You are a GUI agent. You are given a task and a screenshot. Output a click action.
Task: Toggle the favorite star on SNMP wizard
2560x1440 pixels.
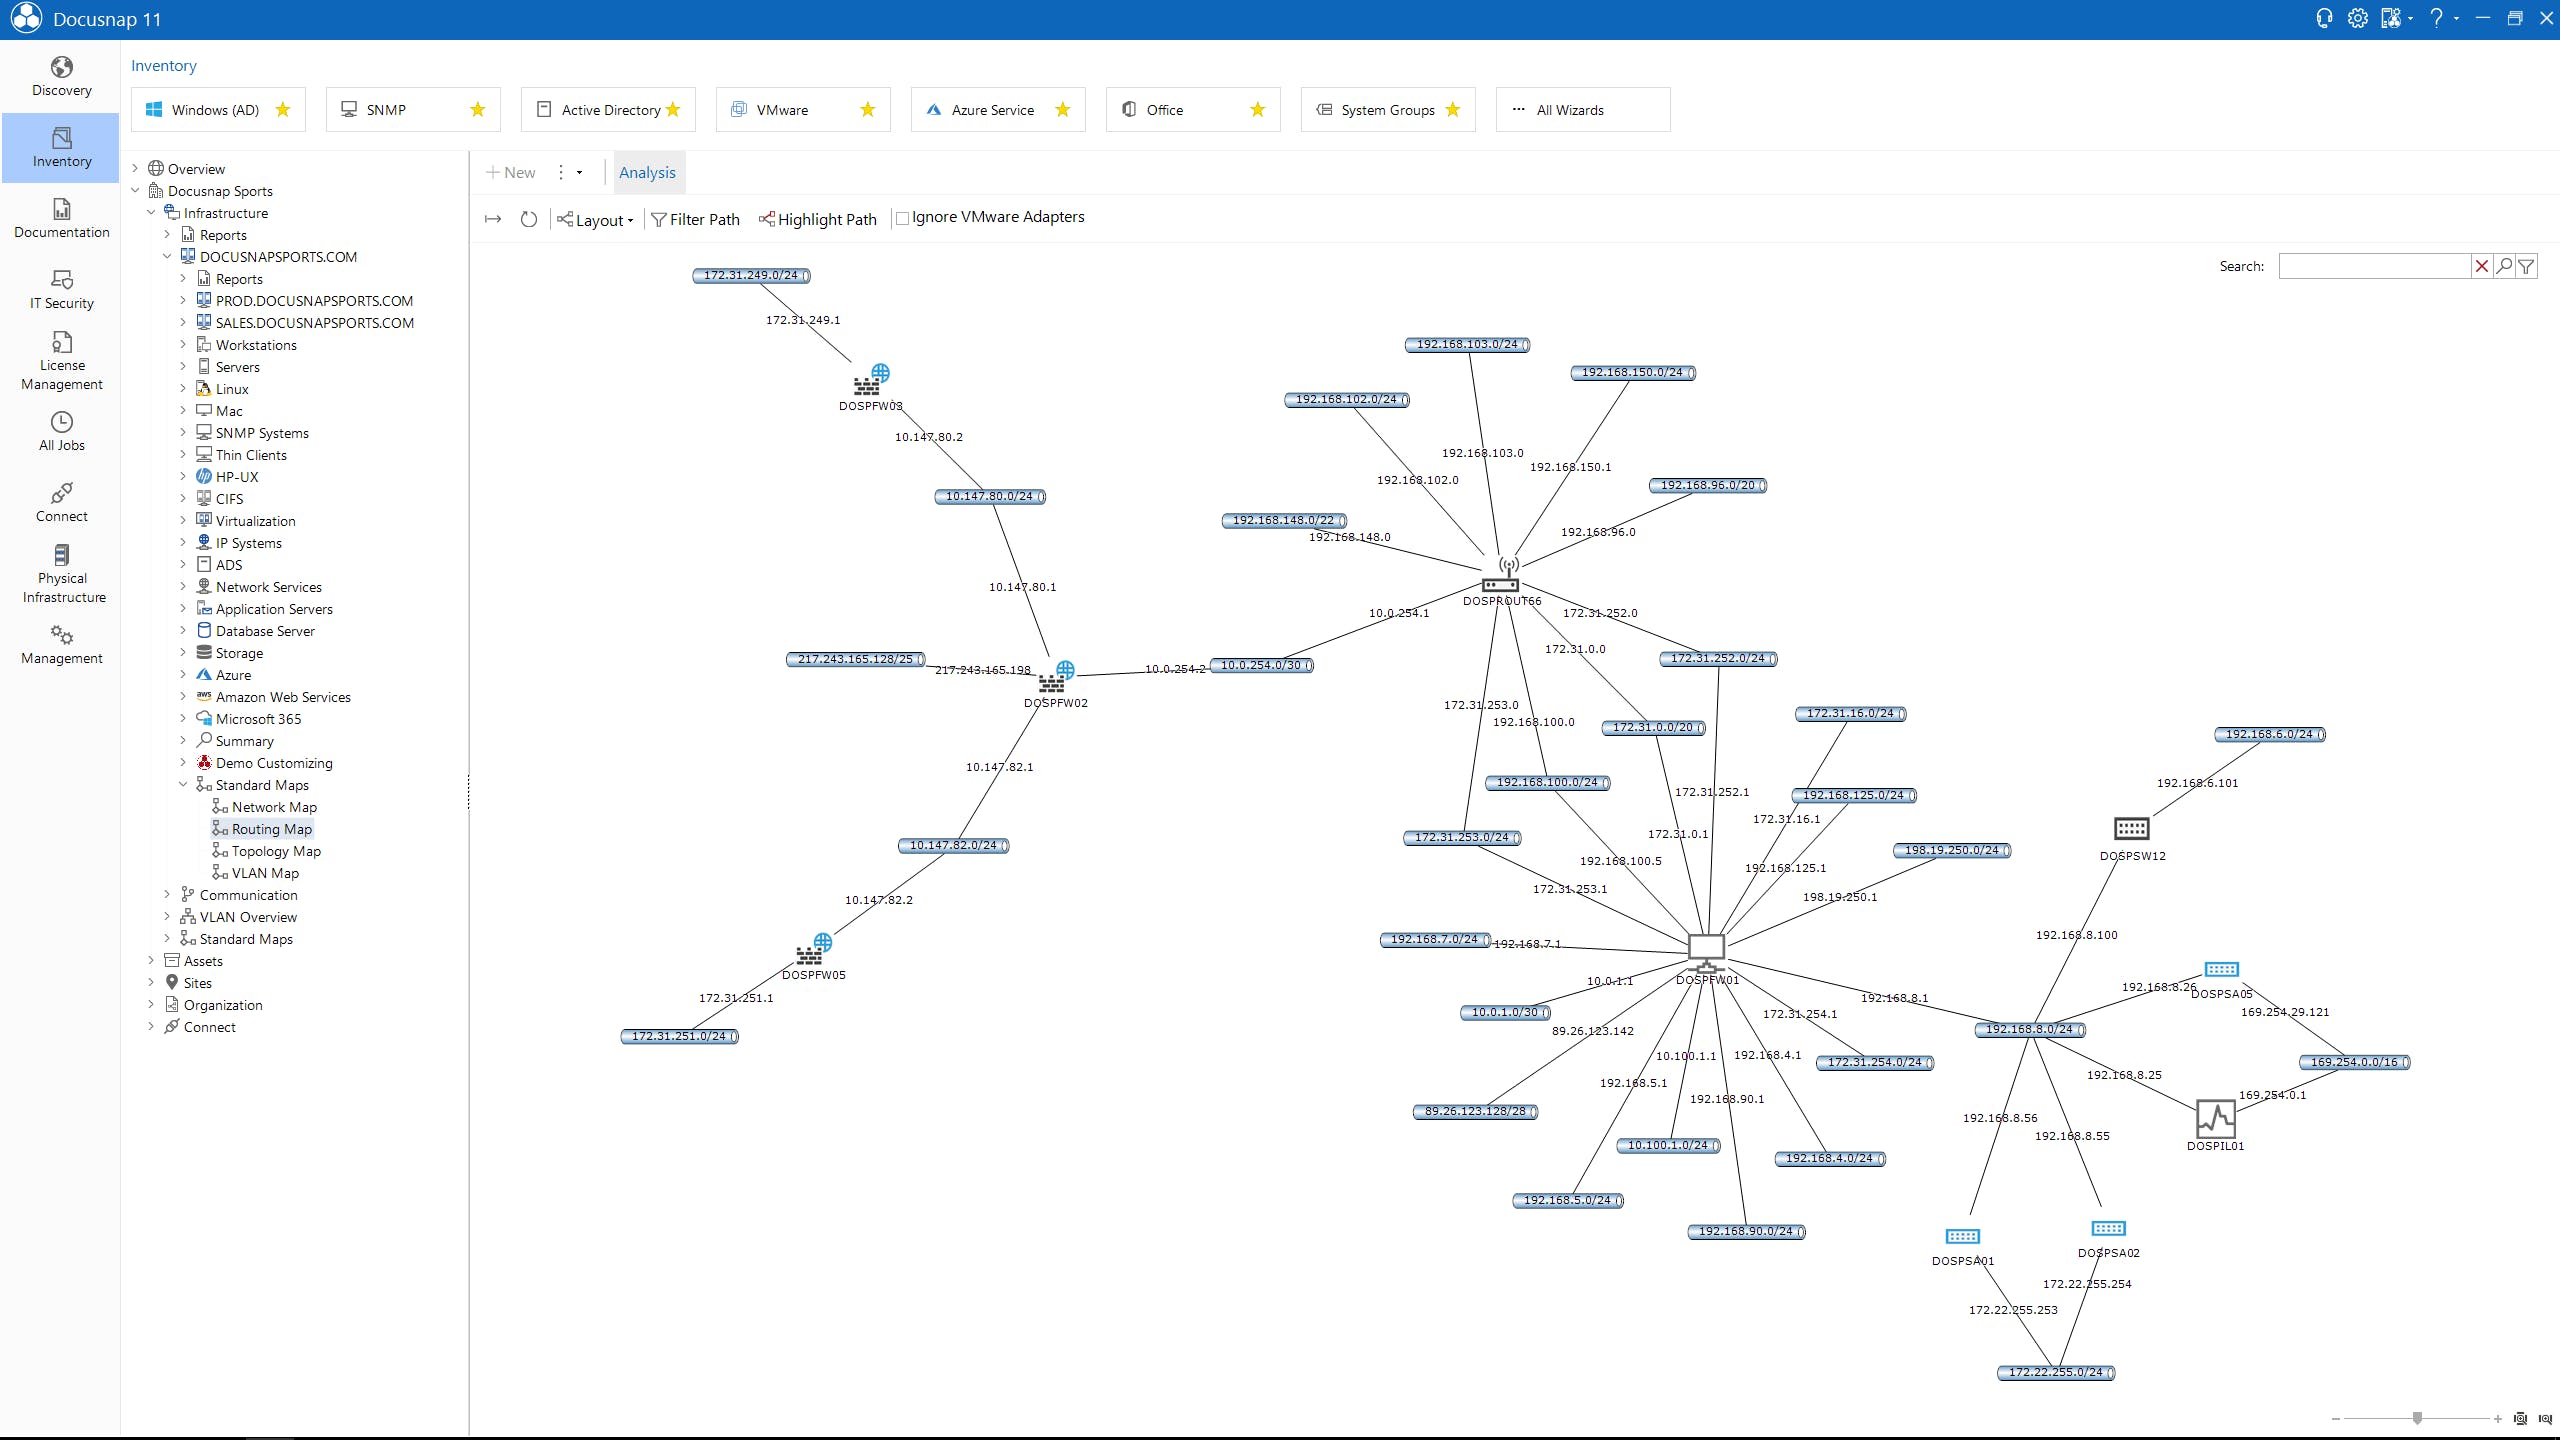478,110
